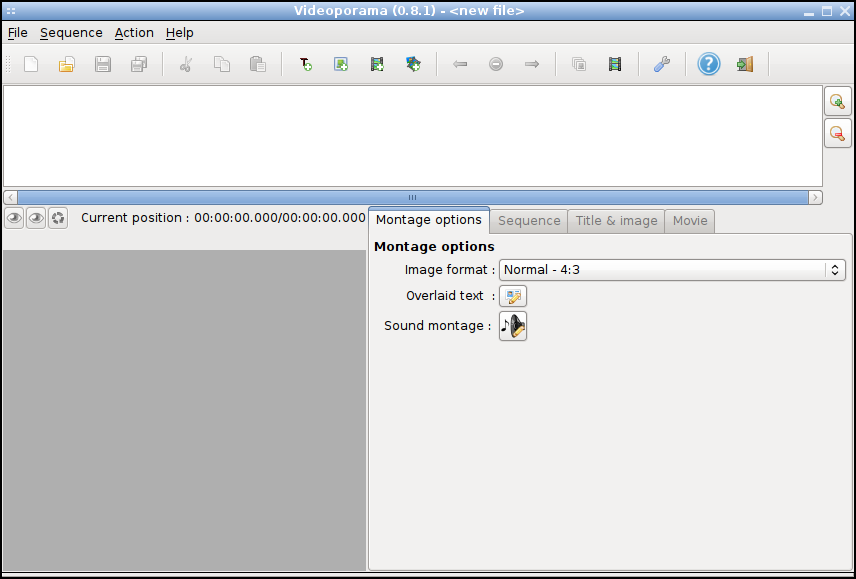Cut selection with the scissors icon
The width and height of the screenshot is (856, 579).
(x=186, y=64)
